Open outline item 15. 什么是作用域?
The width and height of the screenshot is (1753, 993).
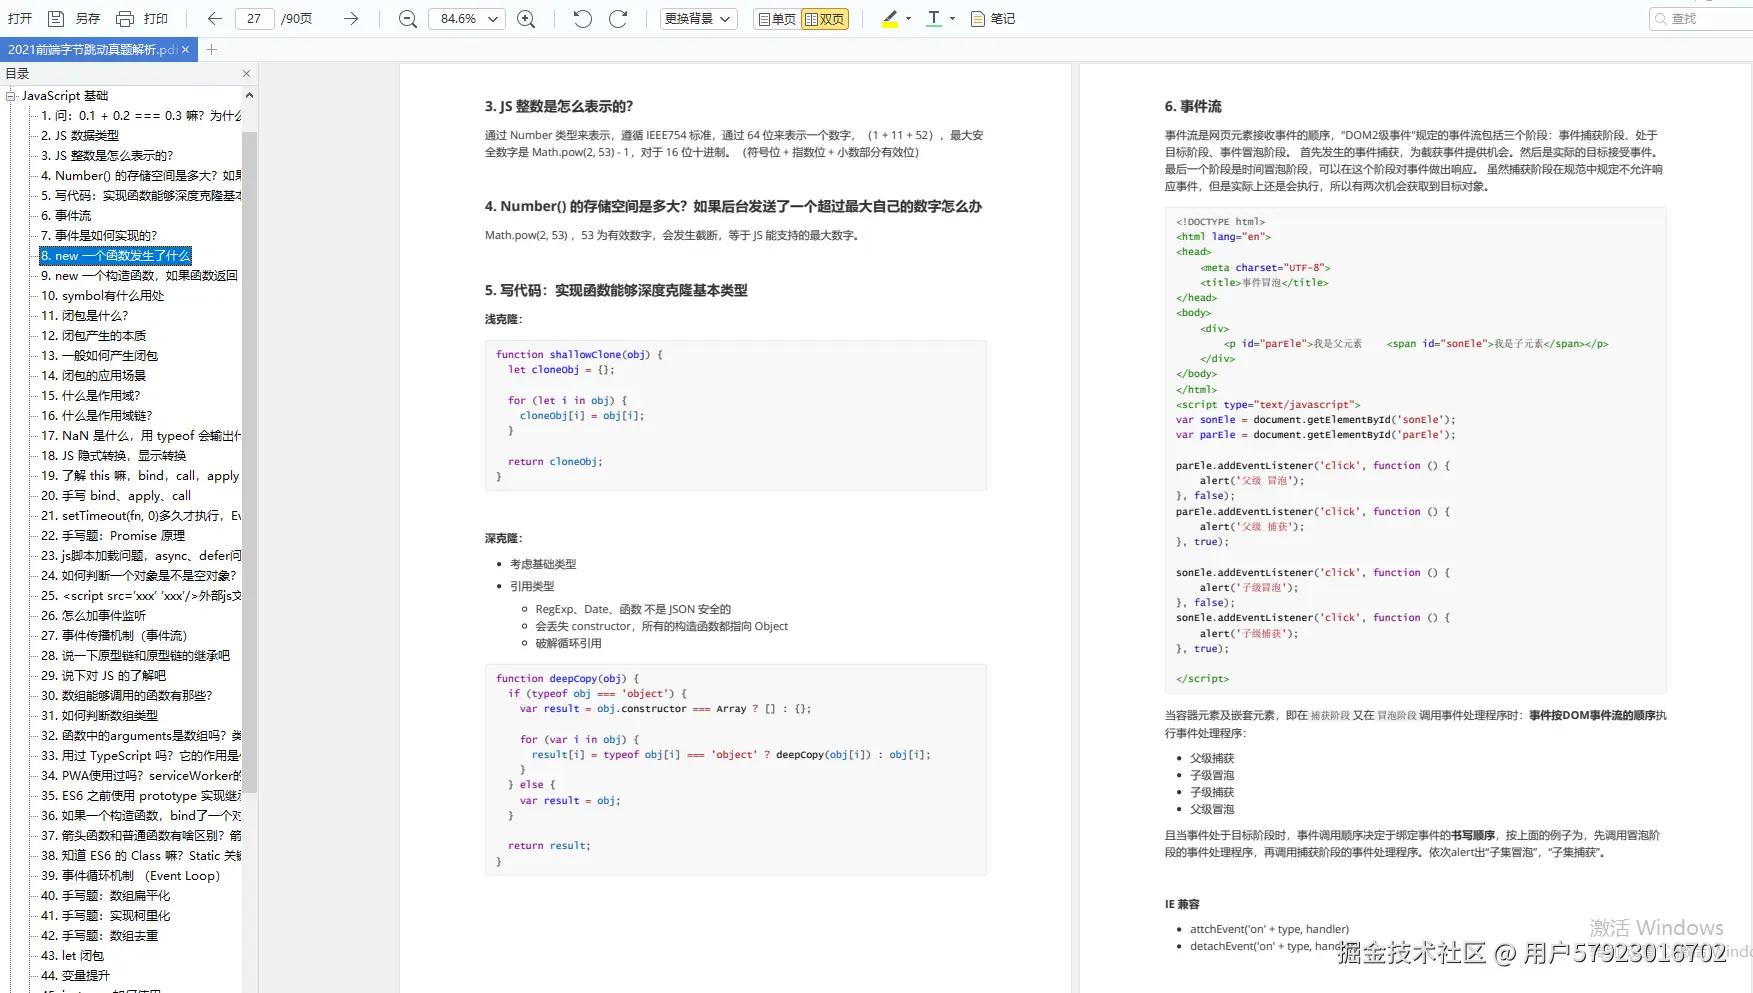click(x=91, y=395)
